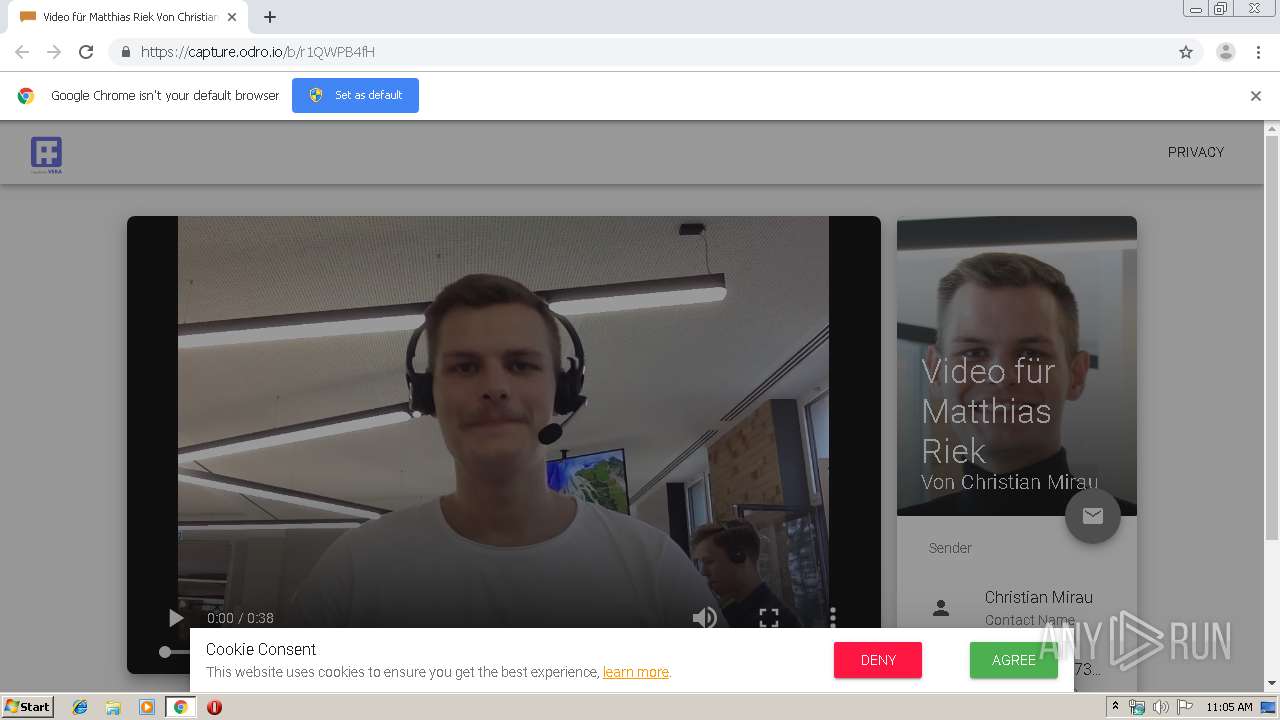The image size is (1280, 720).
Task: Open the media player taskbar icon
Action: coord(147,707)
